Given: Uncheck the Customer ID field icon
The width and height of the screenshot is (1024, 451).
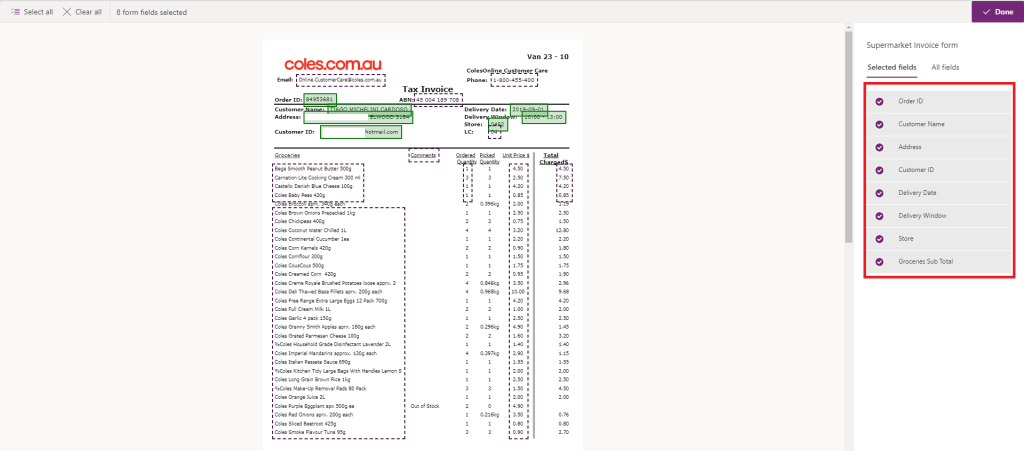Looking at the screenshot, I should pyautogui.click(x=879, y=170).
